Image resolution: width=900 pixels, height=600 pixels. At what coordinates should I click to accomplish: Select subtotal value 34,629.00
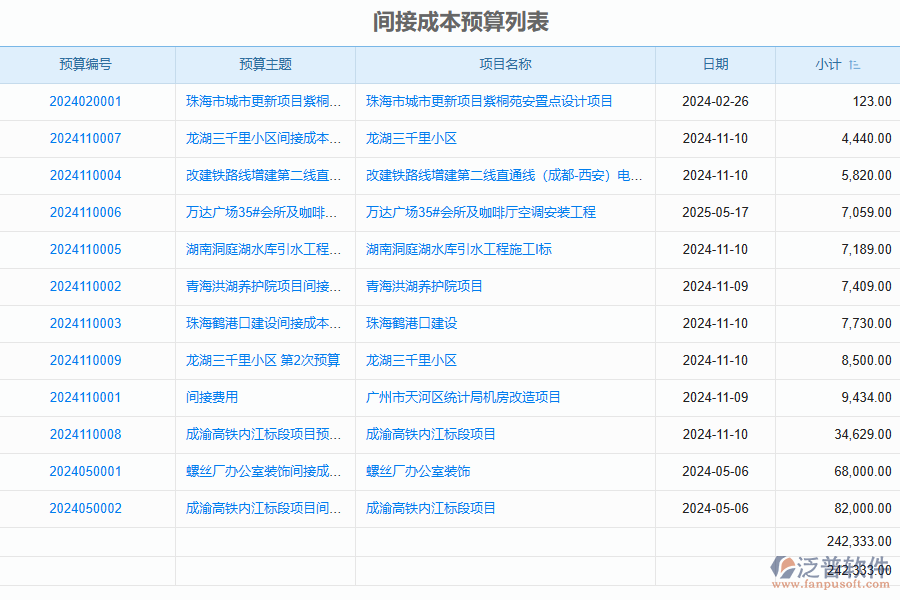click(863, 435)
